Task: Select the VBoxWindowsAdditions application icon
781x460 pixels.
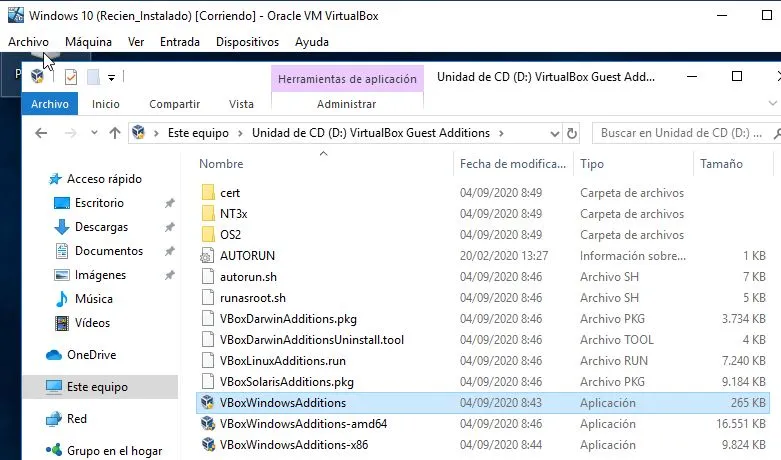Action: (207, 402)
